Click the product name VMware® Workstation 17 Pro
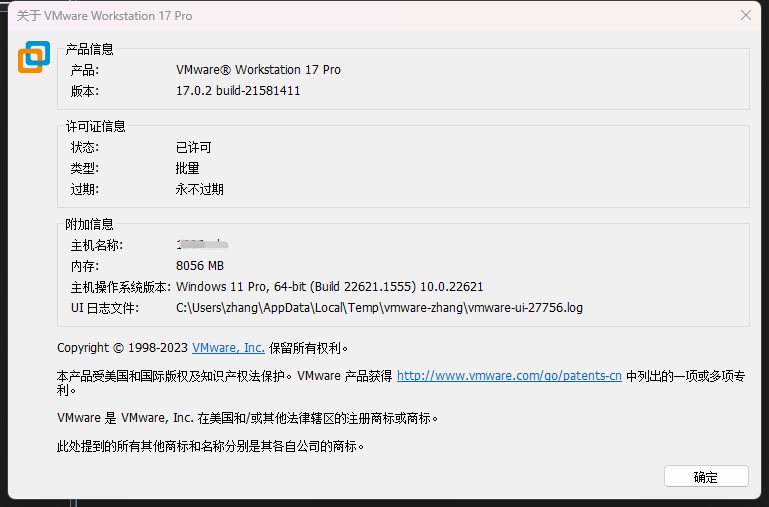 click(258, 70)
